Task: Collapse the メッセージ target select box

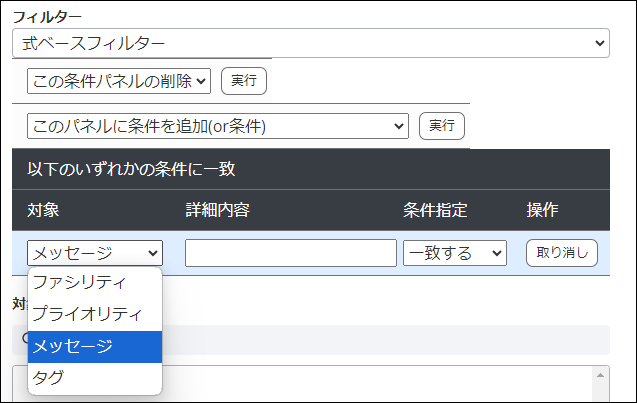Action: [94, 253]
